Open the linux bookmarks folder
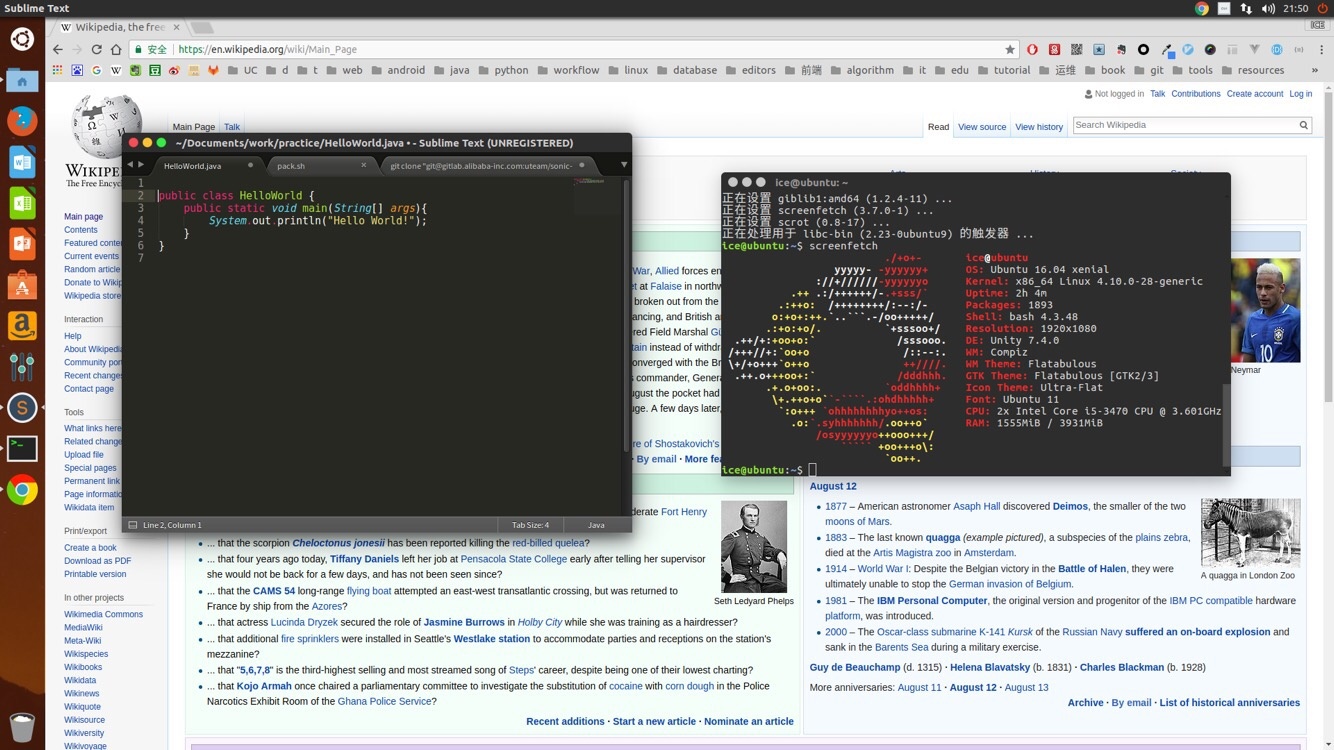 click(x=628, y=70)
